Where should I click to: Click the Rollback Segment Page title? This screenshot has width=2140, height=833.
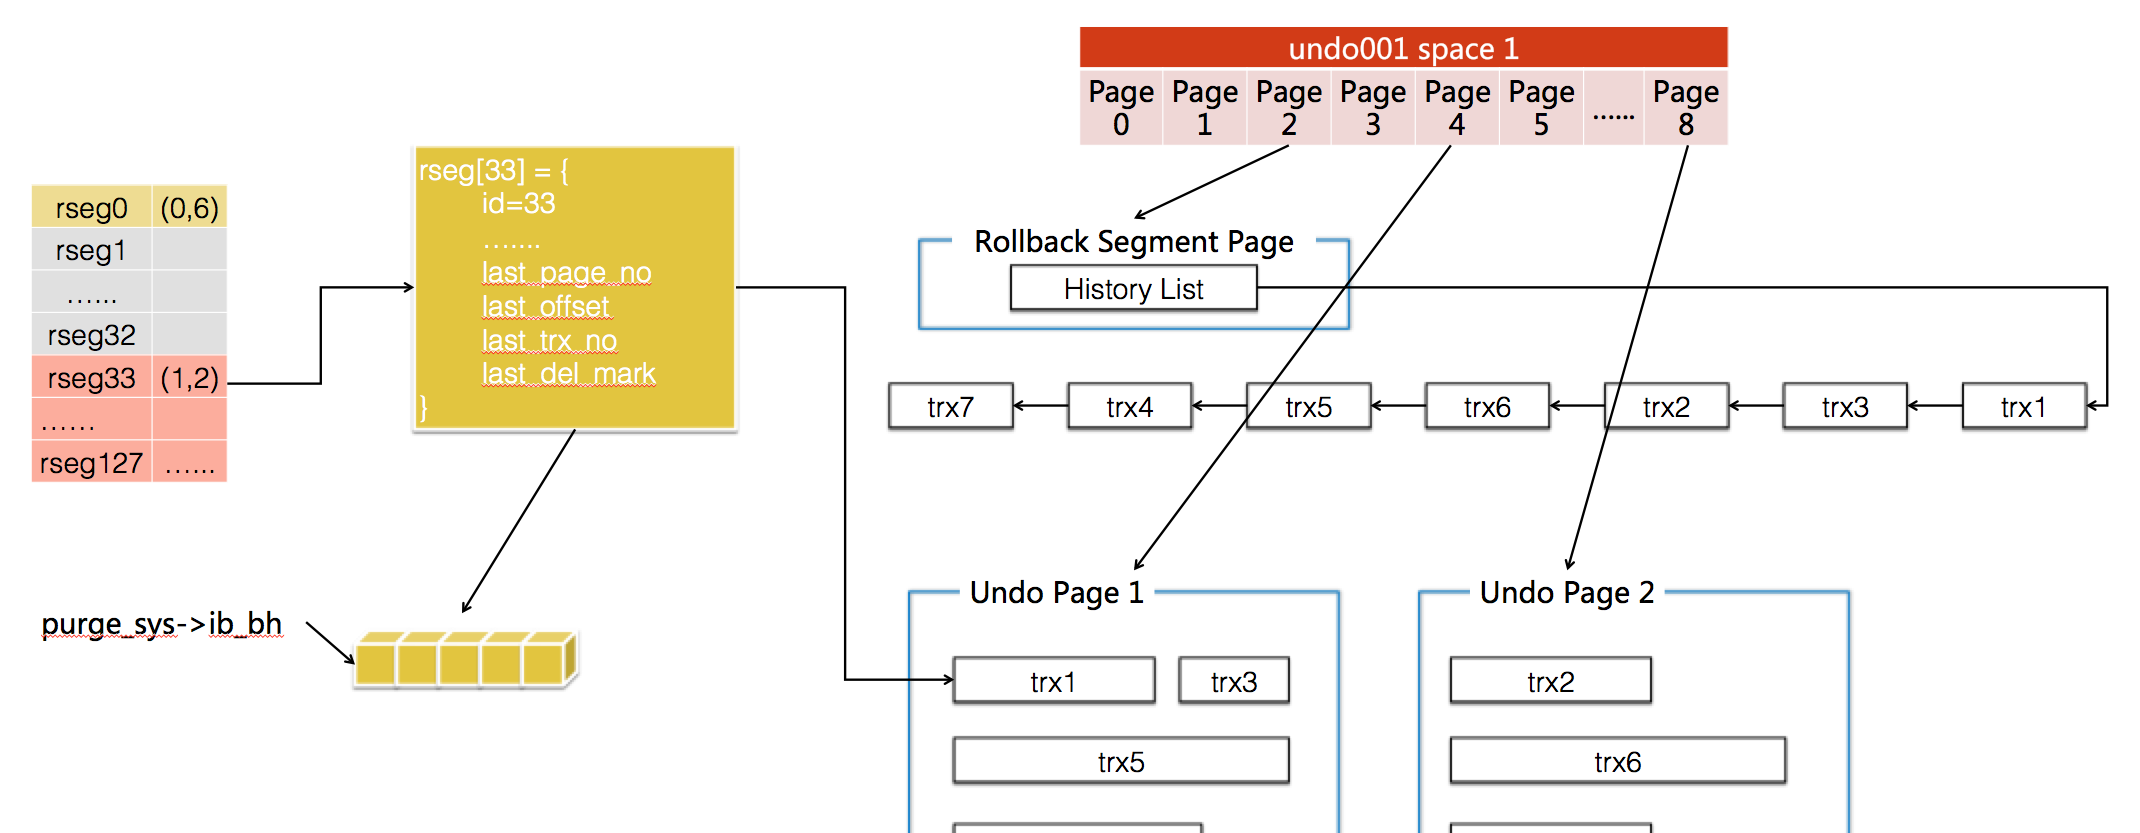coord(1134,242)
